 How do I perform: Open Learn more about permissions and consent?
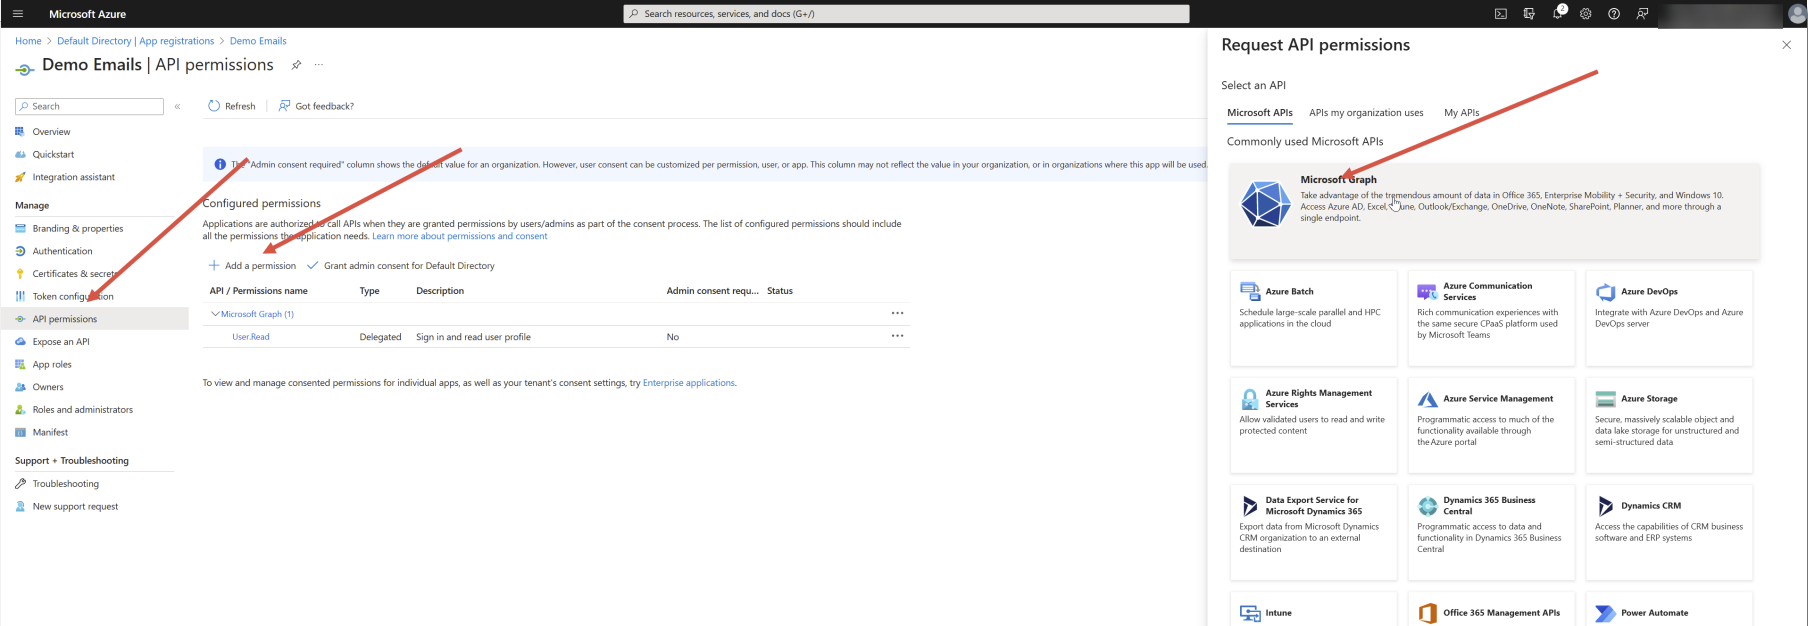[x=460, y=236]
